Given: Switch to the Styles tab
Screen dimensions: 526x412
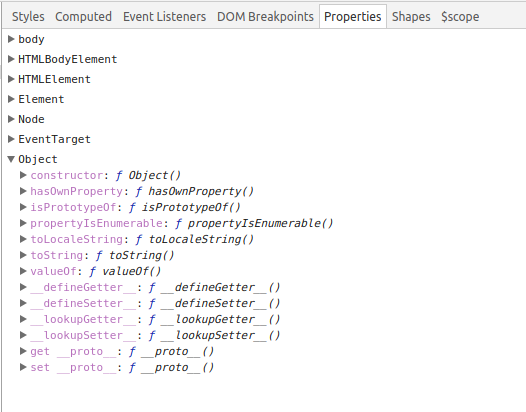Looking at the screenshot, I should (28, 16).
